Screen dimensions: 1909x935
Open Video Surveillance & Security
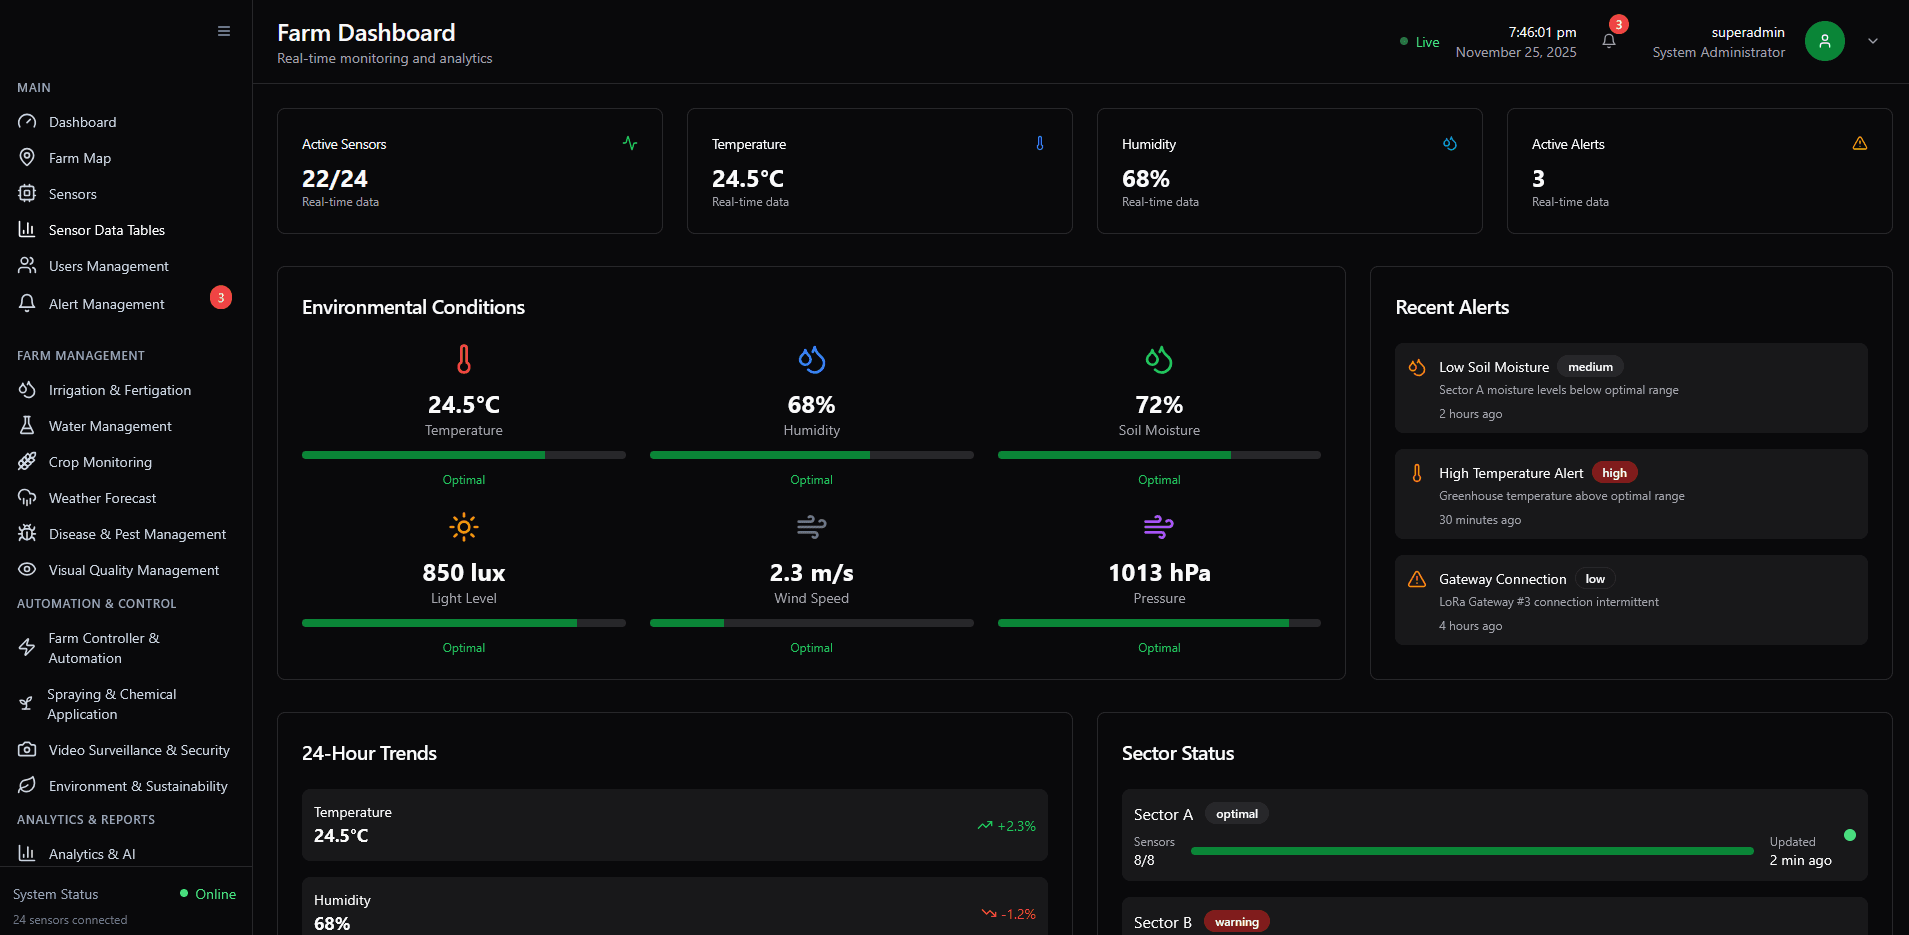click(139, 750)
